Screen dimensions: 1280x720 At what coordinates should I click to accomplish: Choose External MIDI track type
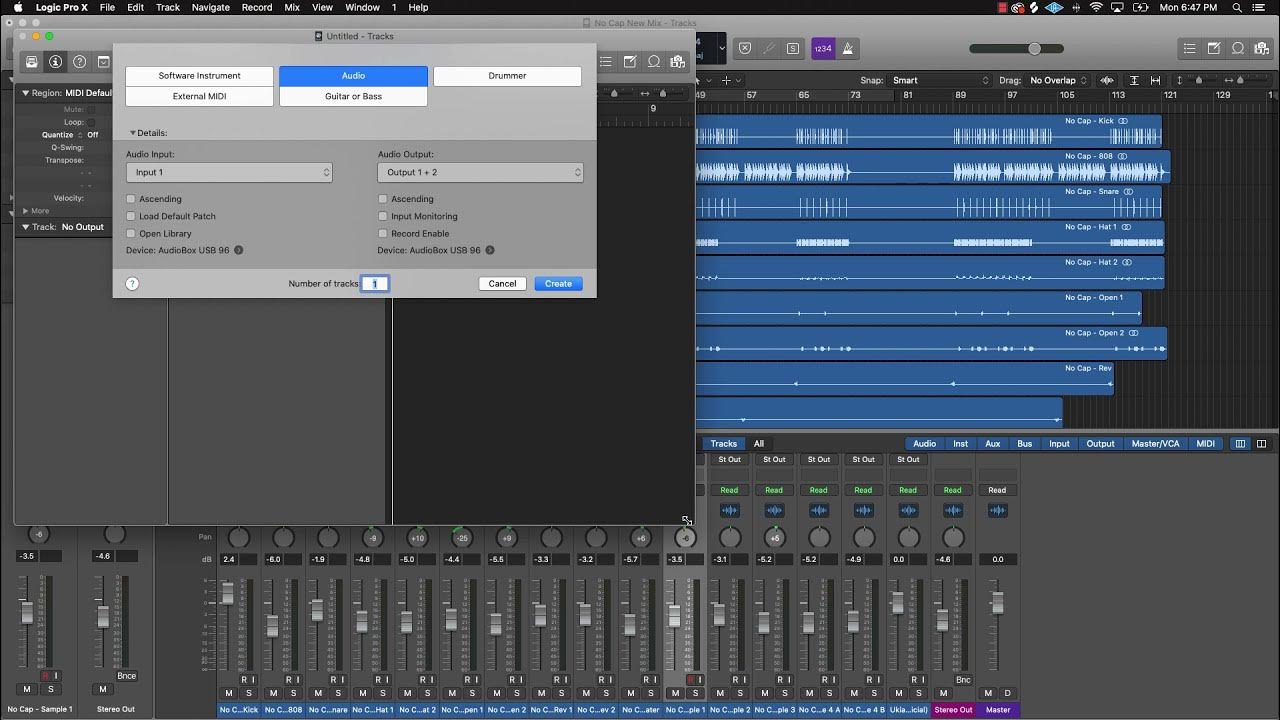(199, 97)
